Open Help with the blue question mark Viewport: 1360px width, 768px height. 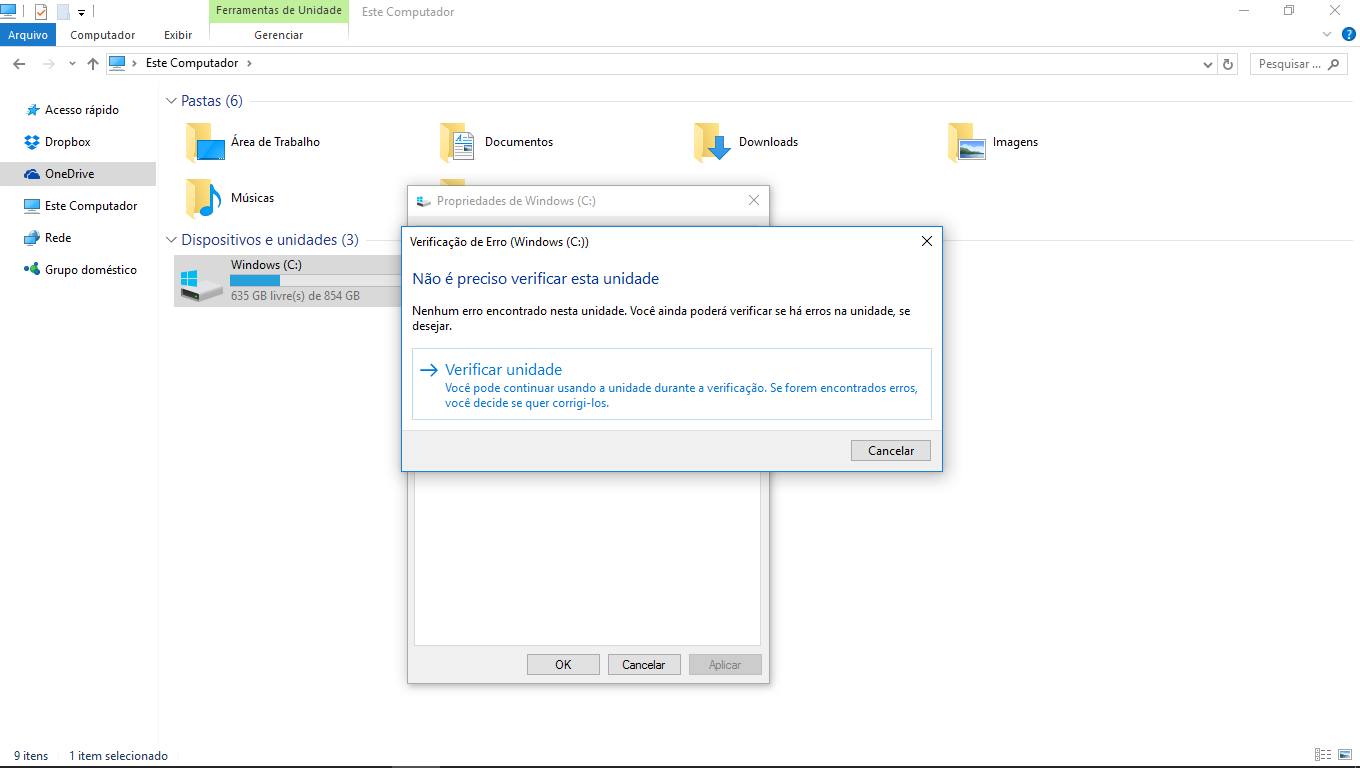tap(1348, 34)
